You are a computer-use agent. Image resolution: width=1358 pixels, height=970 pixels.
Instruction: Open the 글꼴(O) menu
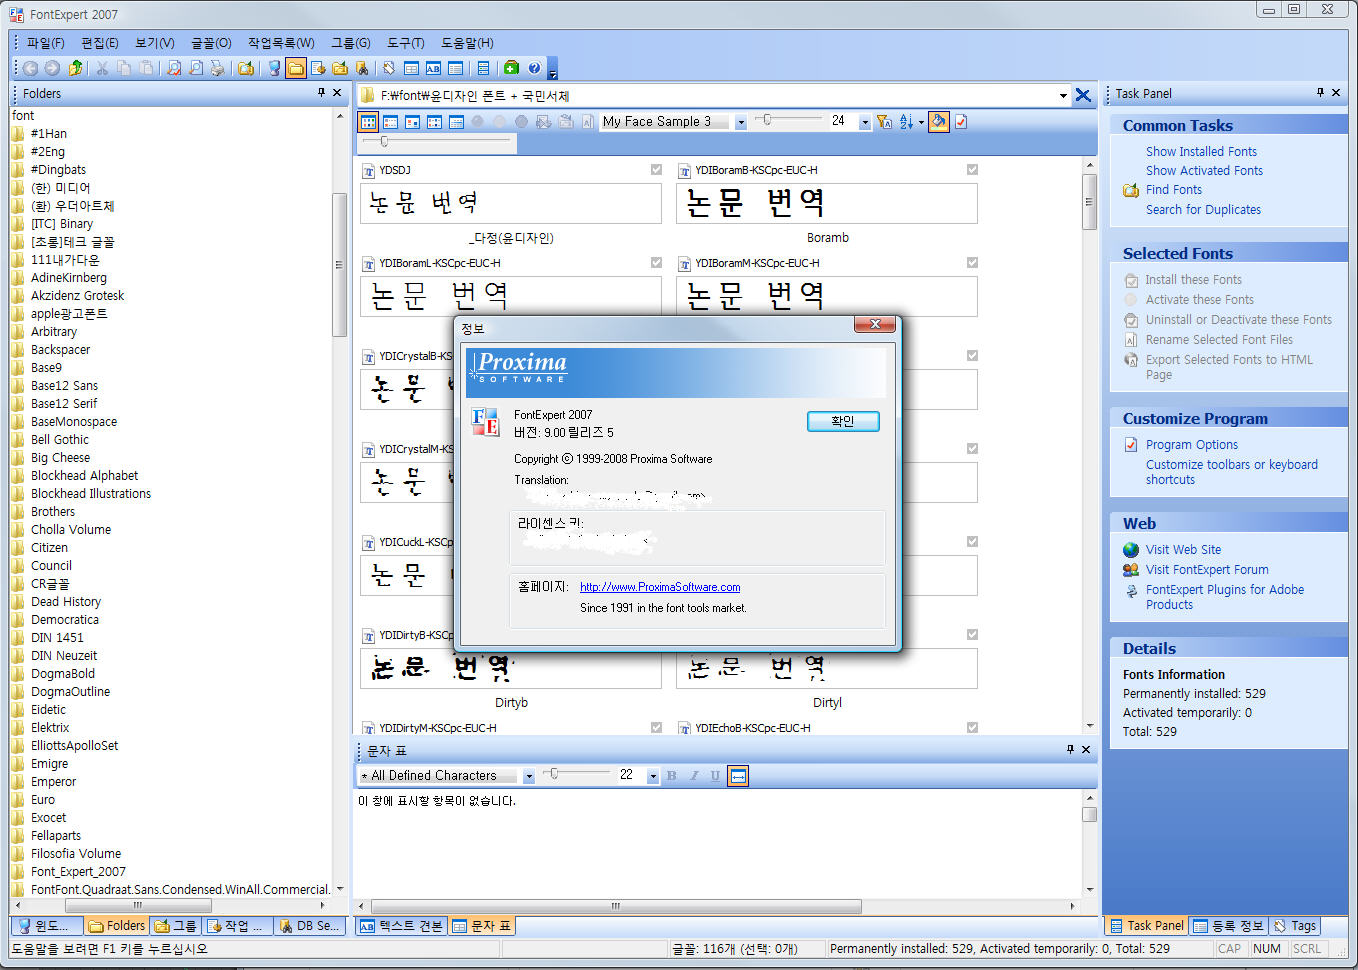pos(211,43)
